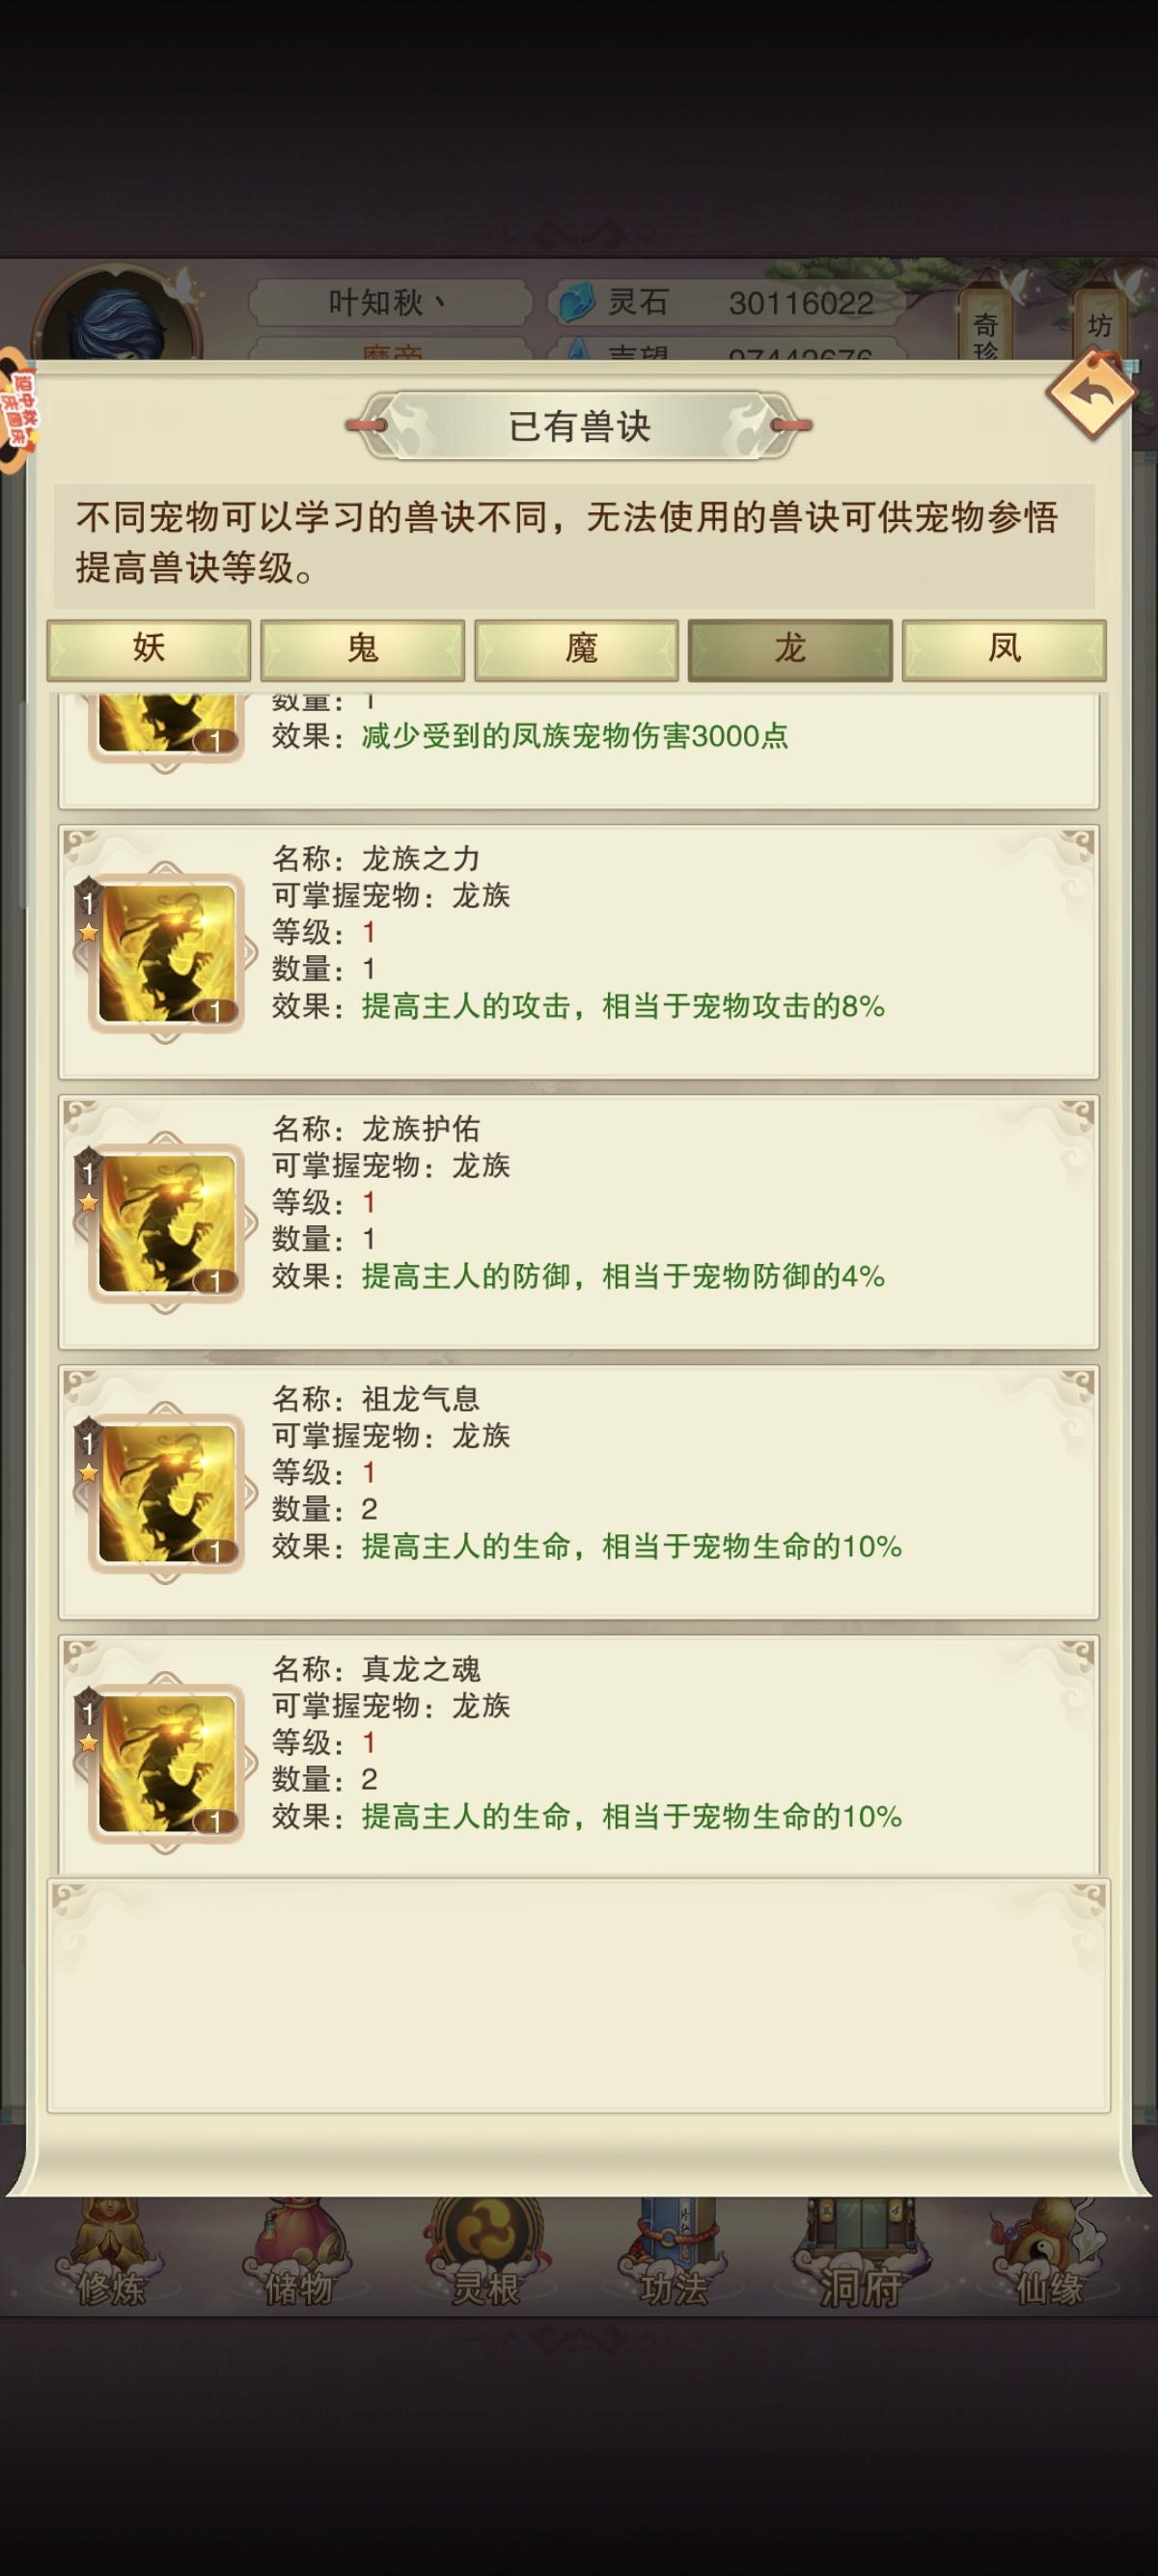This screenshot has width=1158, height=2576.
Task: Open the 功法 bottom menu icon
Action: pyautogui.click(x=674, y=2252)
